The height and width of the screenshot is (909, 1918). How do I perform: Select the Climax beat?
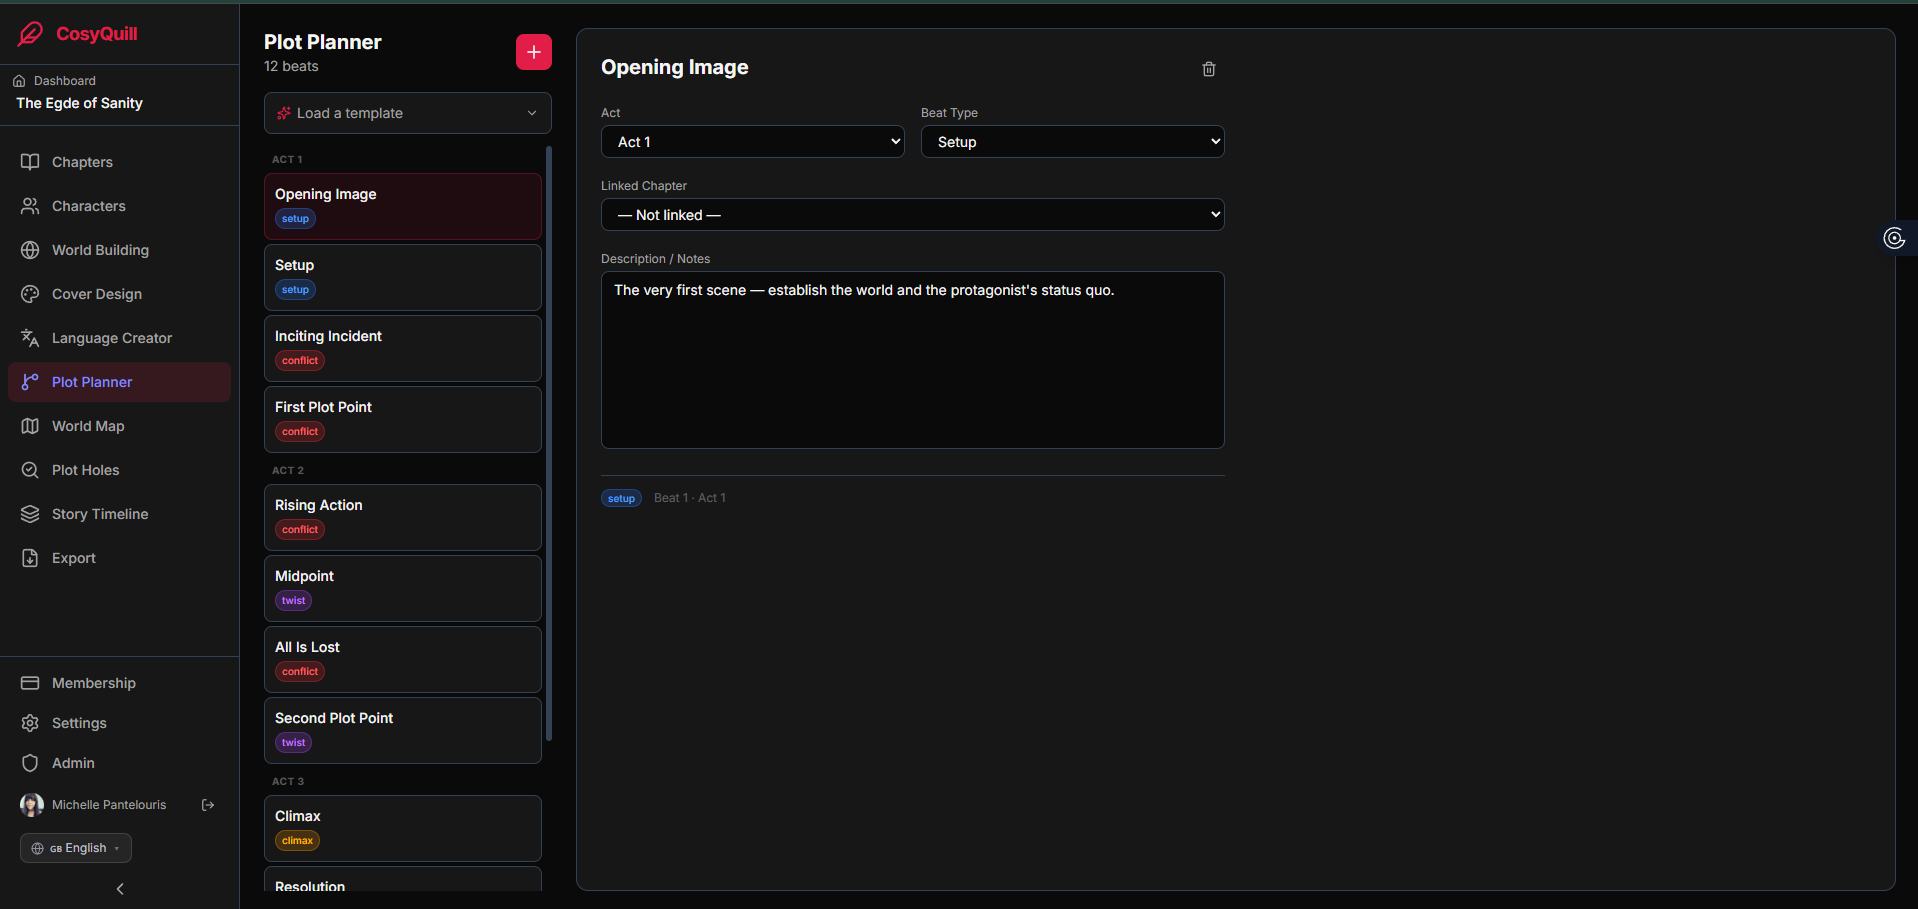tap(403, 828)
